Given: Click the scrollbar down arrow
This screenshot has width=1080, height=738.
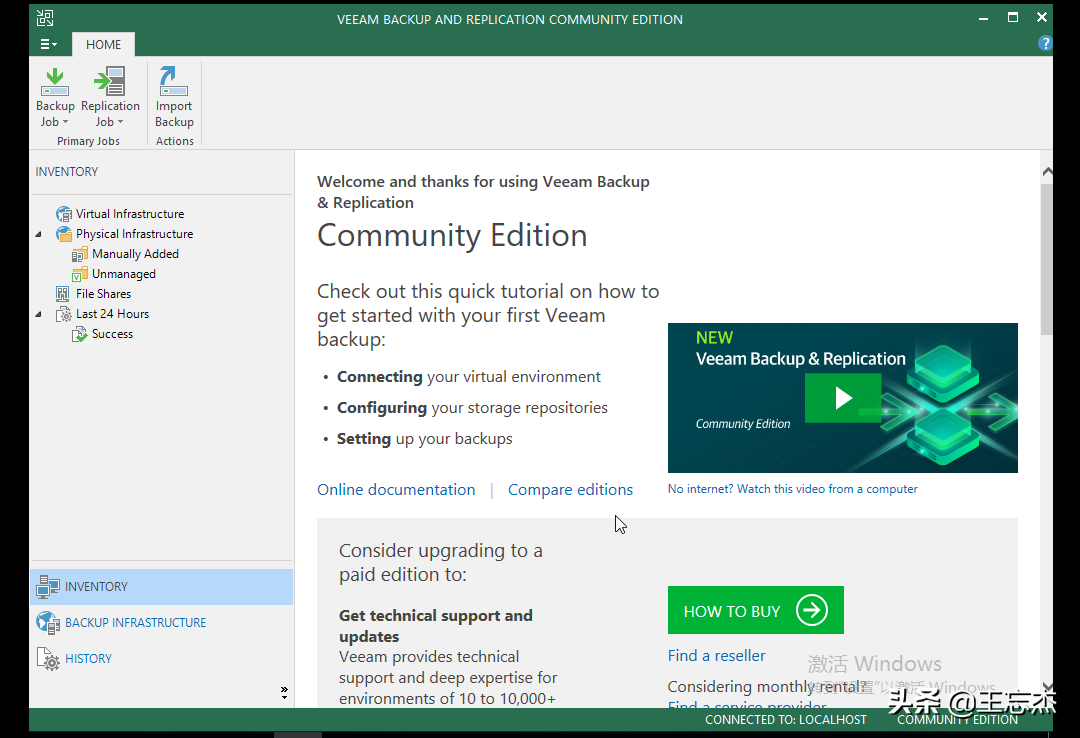Looking at the screenshot, I should 1047,686.
